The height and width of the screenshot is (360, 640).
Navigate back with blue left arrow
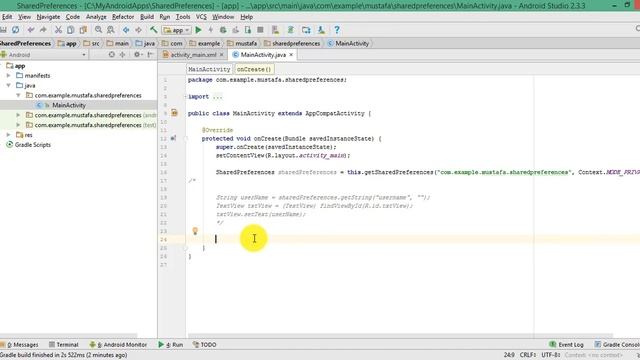tap(126, 30)
